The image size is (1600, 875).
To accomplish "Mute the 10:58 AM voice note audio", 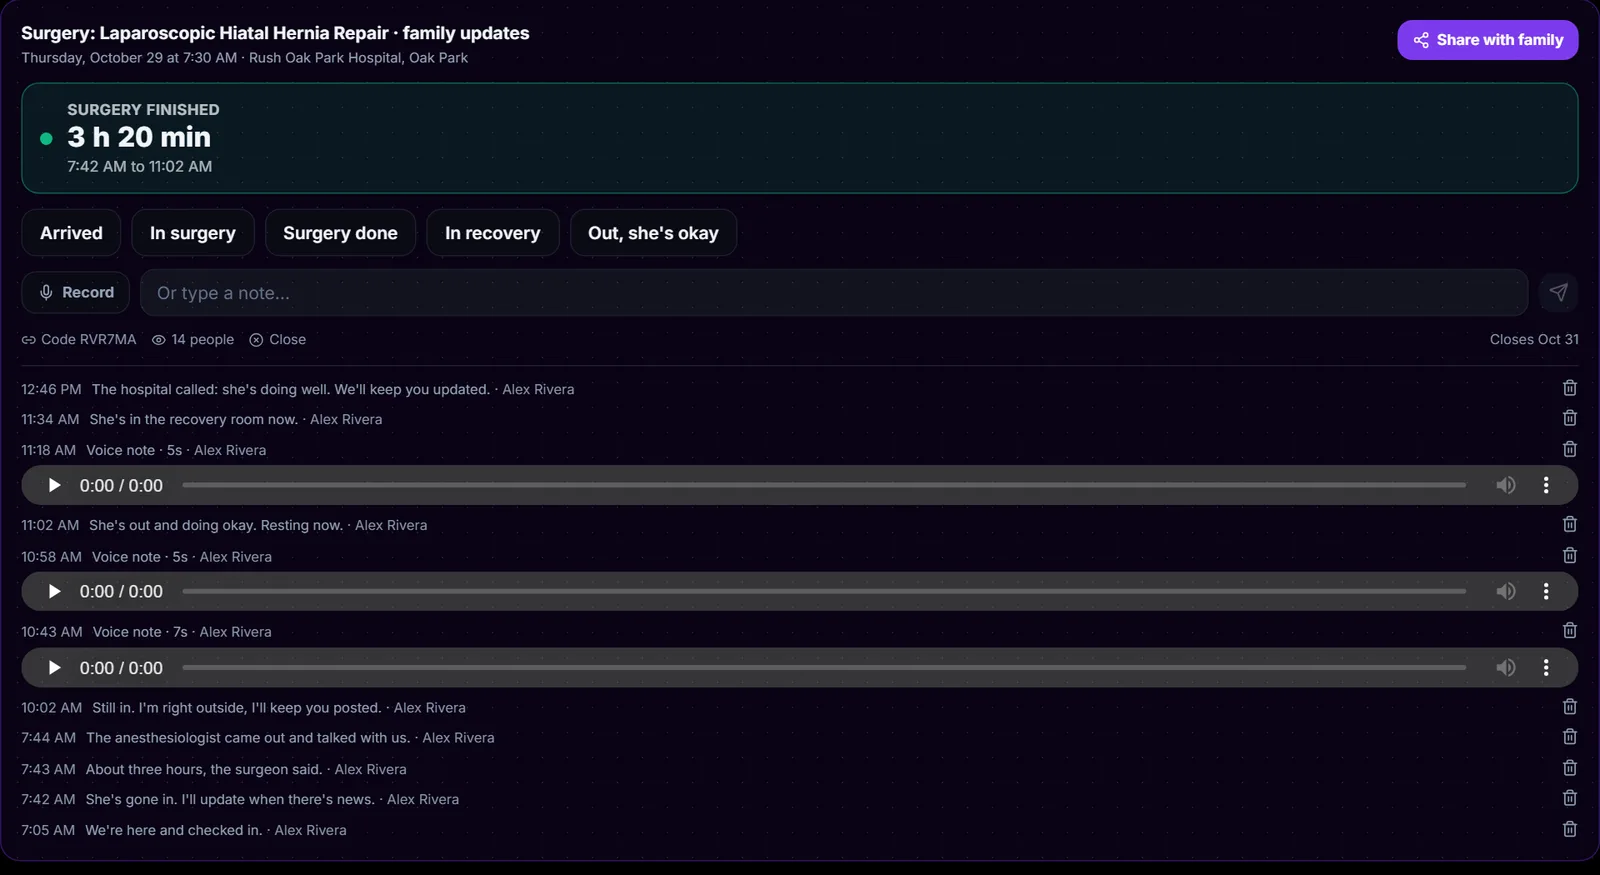I will tap(1506, 591).
